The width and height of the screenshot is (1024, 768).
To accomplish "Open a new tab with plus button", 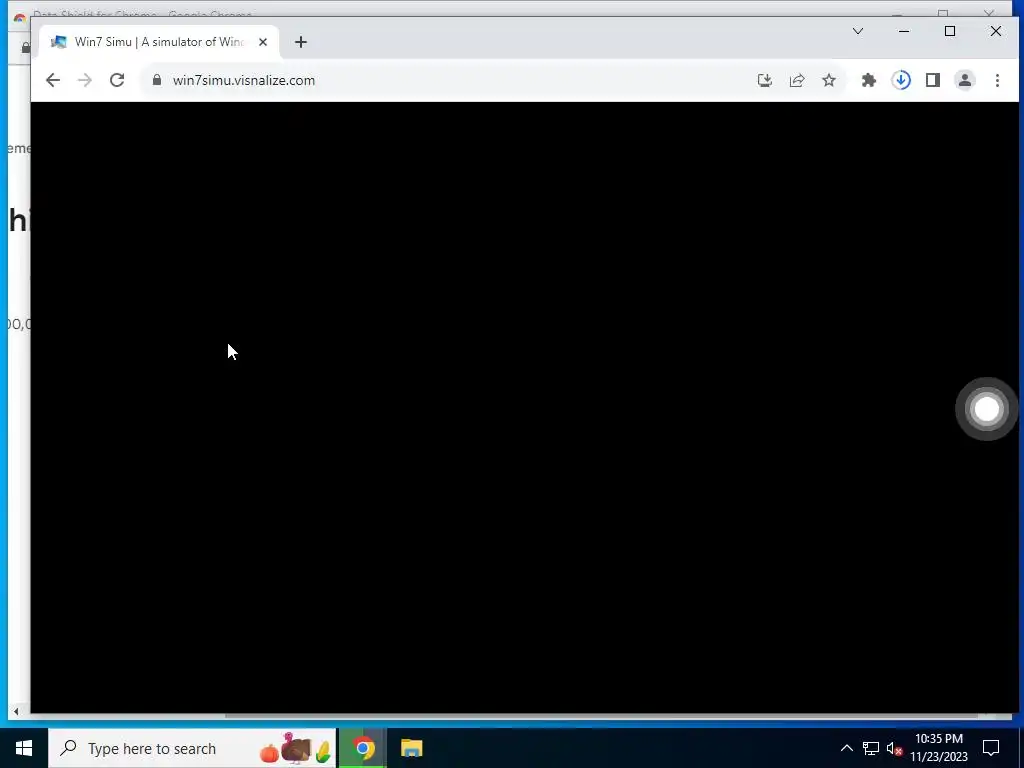I will click(x=300, y=42).
